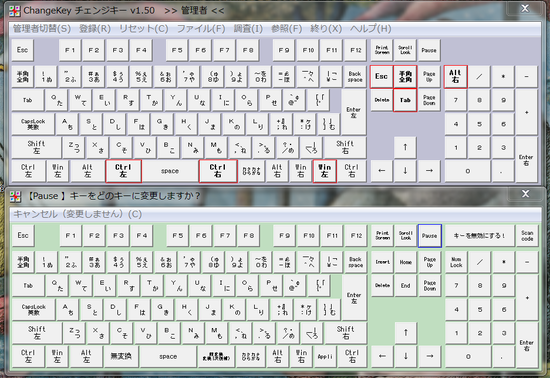Click the F8 key in main window
The width and height of the screenshot is (550, 378).
click(x=248, y=50)
